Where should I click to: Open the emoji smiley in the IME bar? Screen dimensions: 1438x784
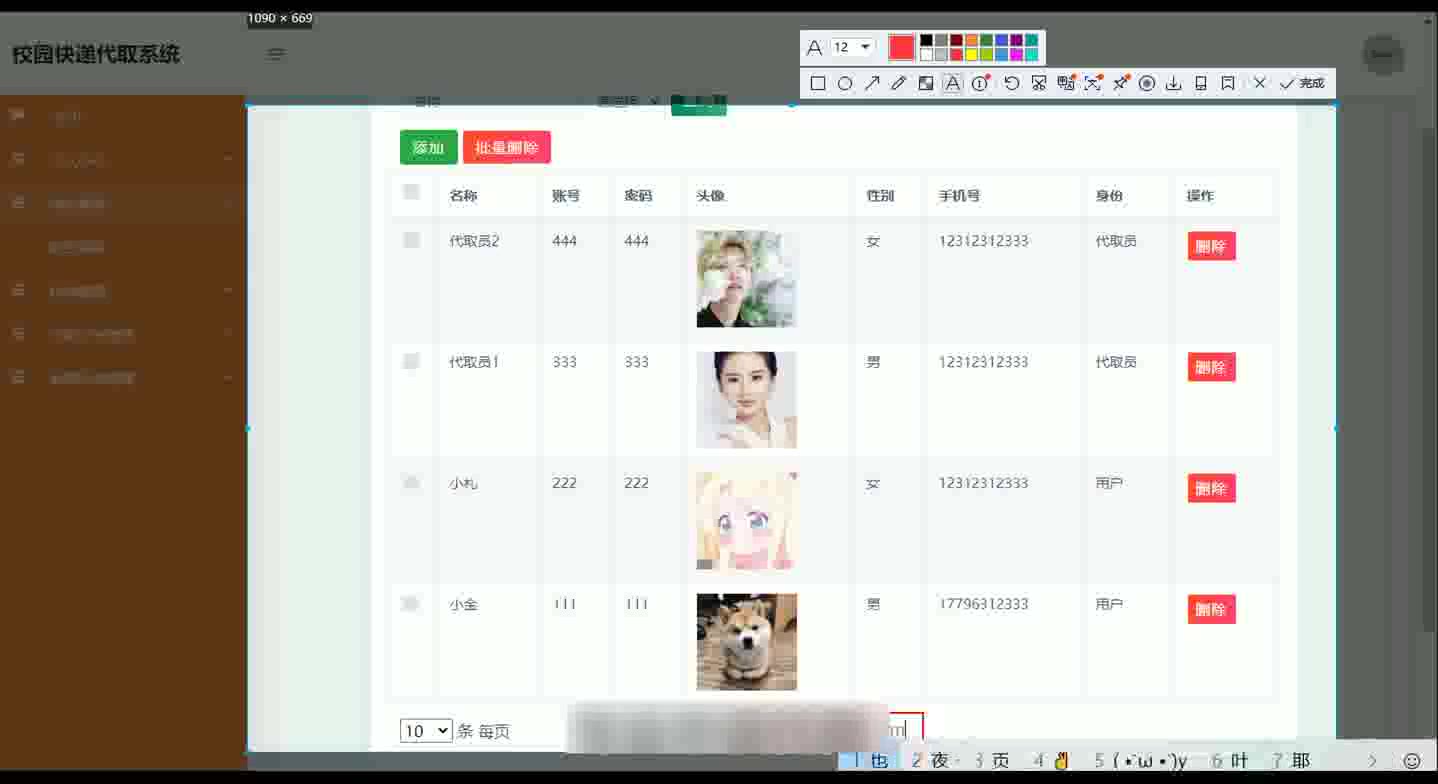1412,761
